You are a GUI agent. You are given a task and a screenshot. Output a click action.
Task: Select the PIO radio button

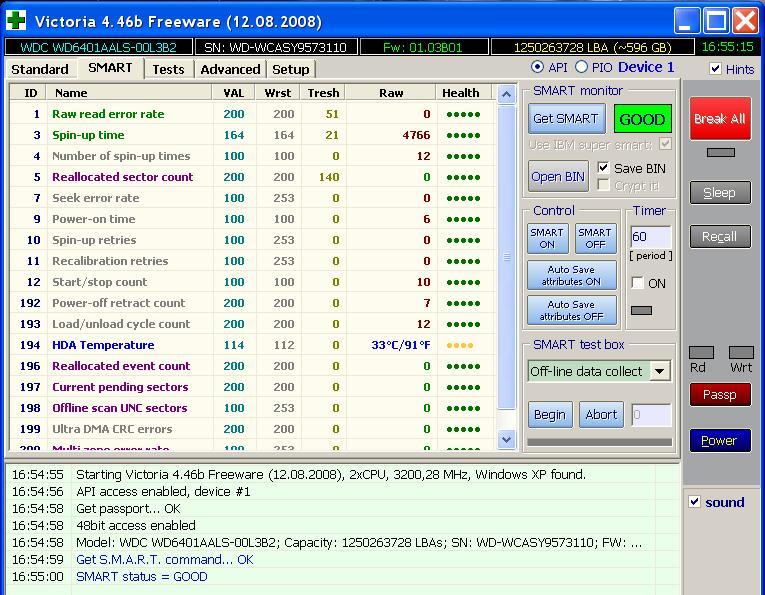[581, 67]
